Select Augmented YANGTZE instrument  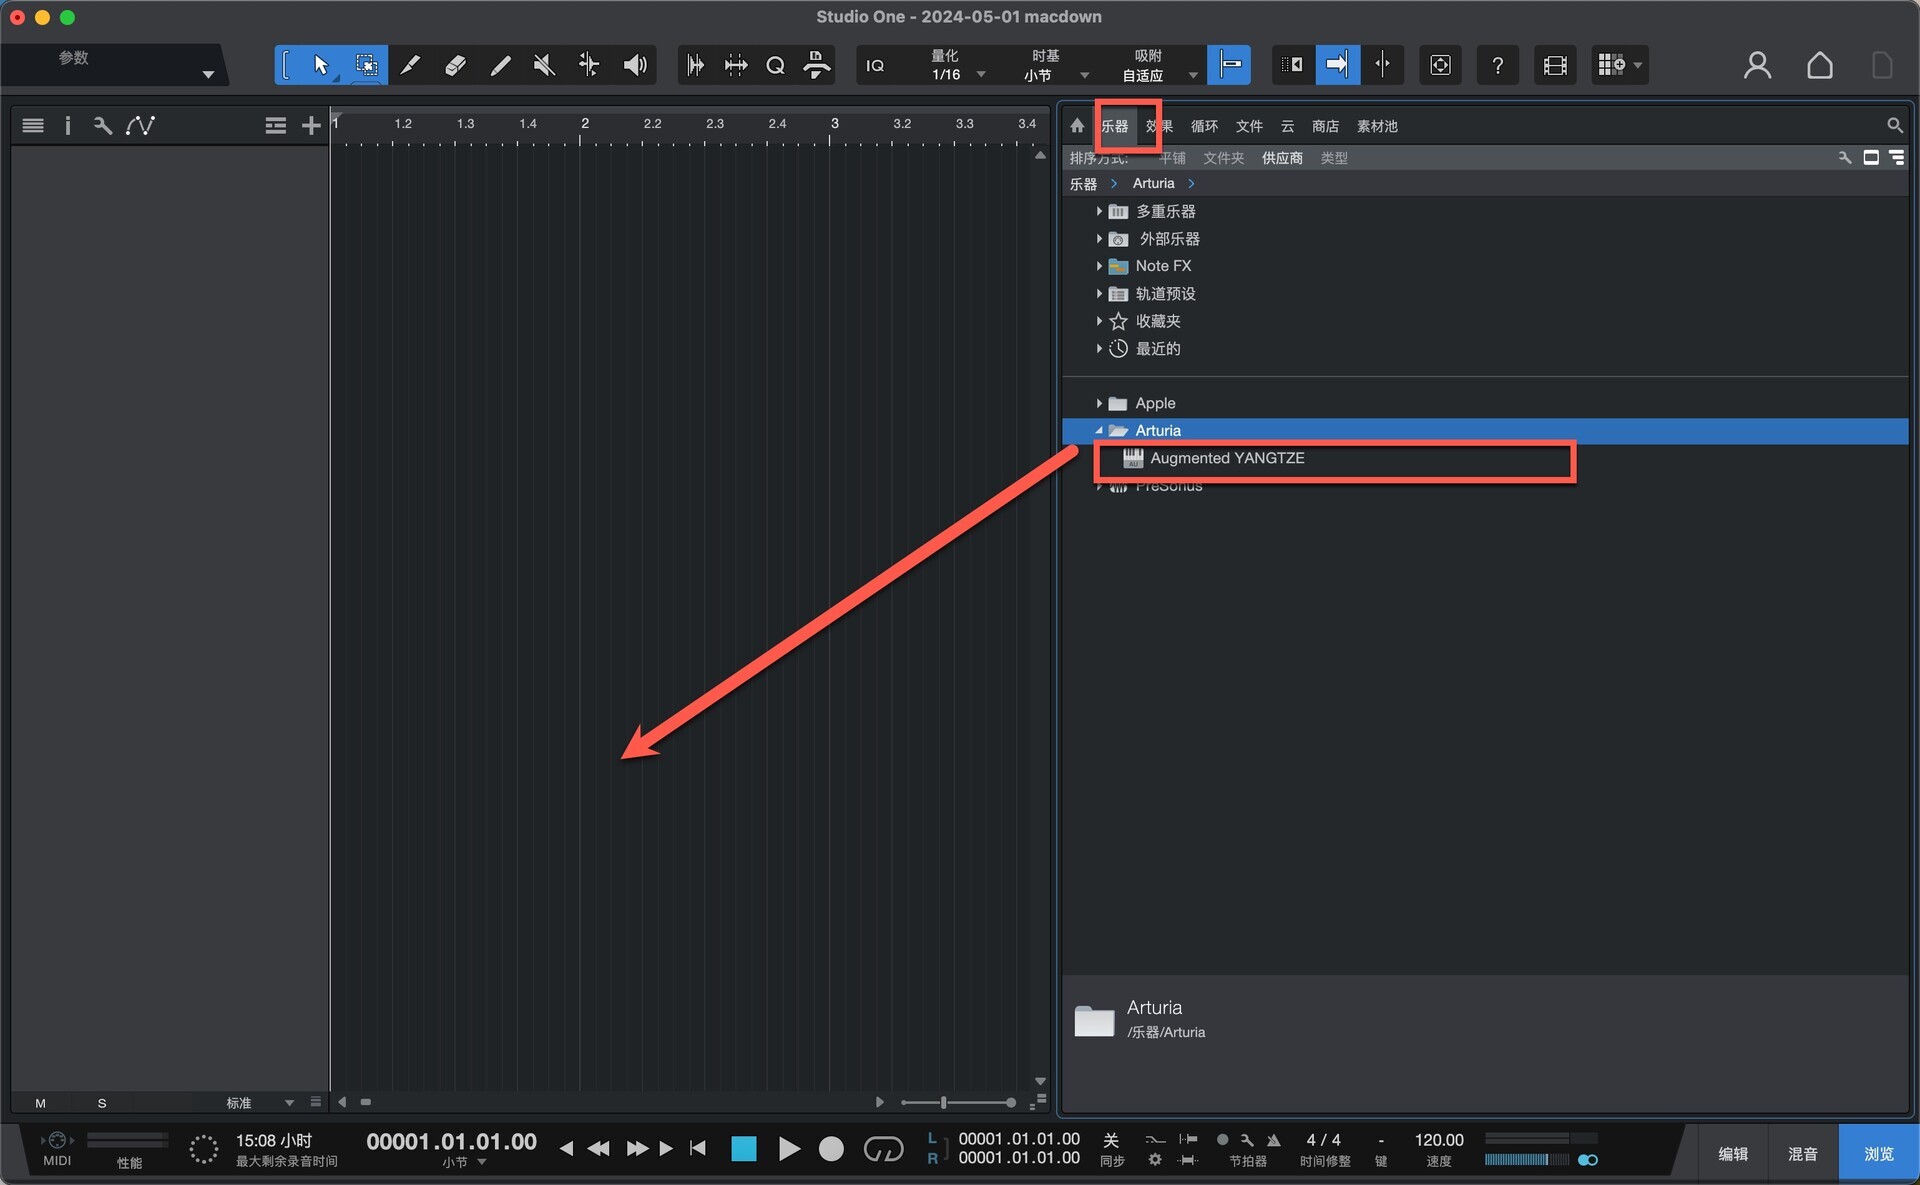pos(1227,458)
